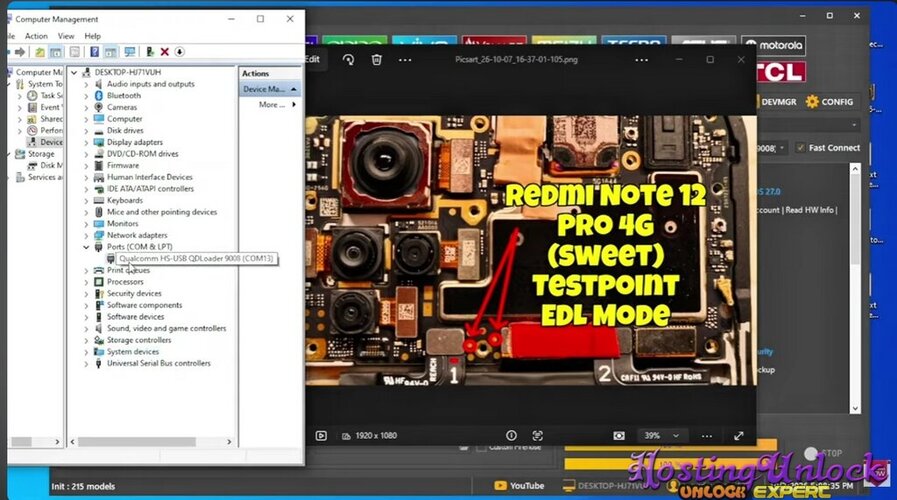Screen dimensions: 897x500
Task: Select Storage in the left console tree
Action: point(41,154)
